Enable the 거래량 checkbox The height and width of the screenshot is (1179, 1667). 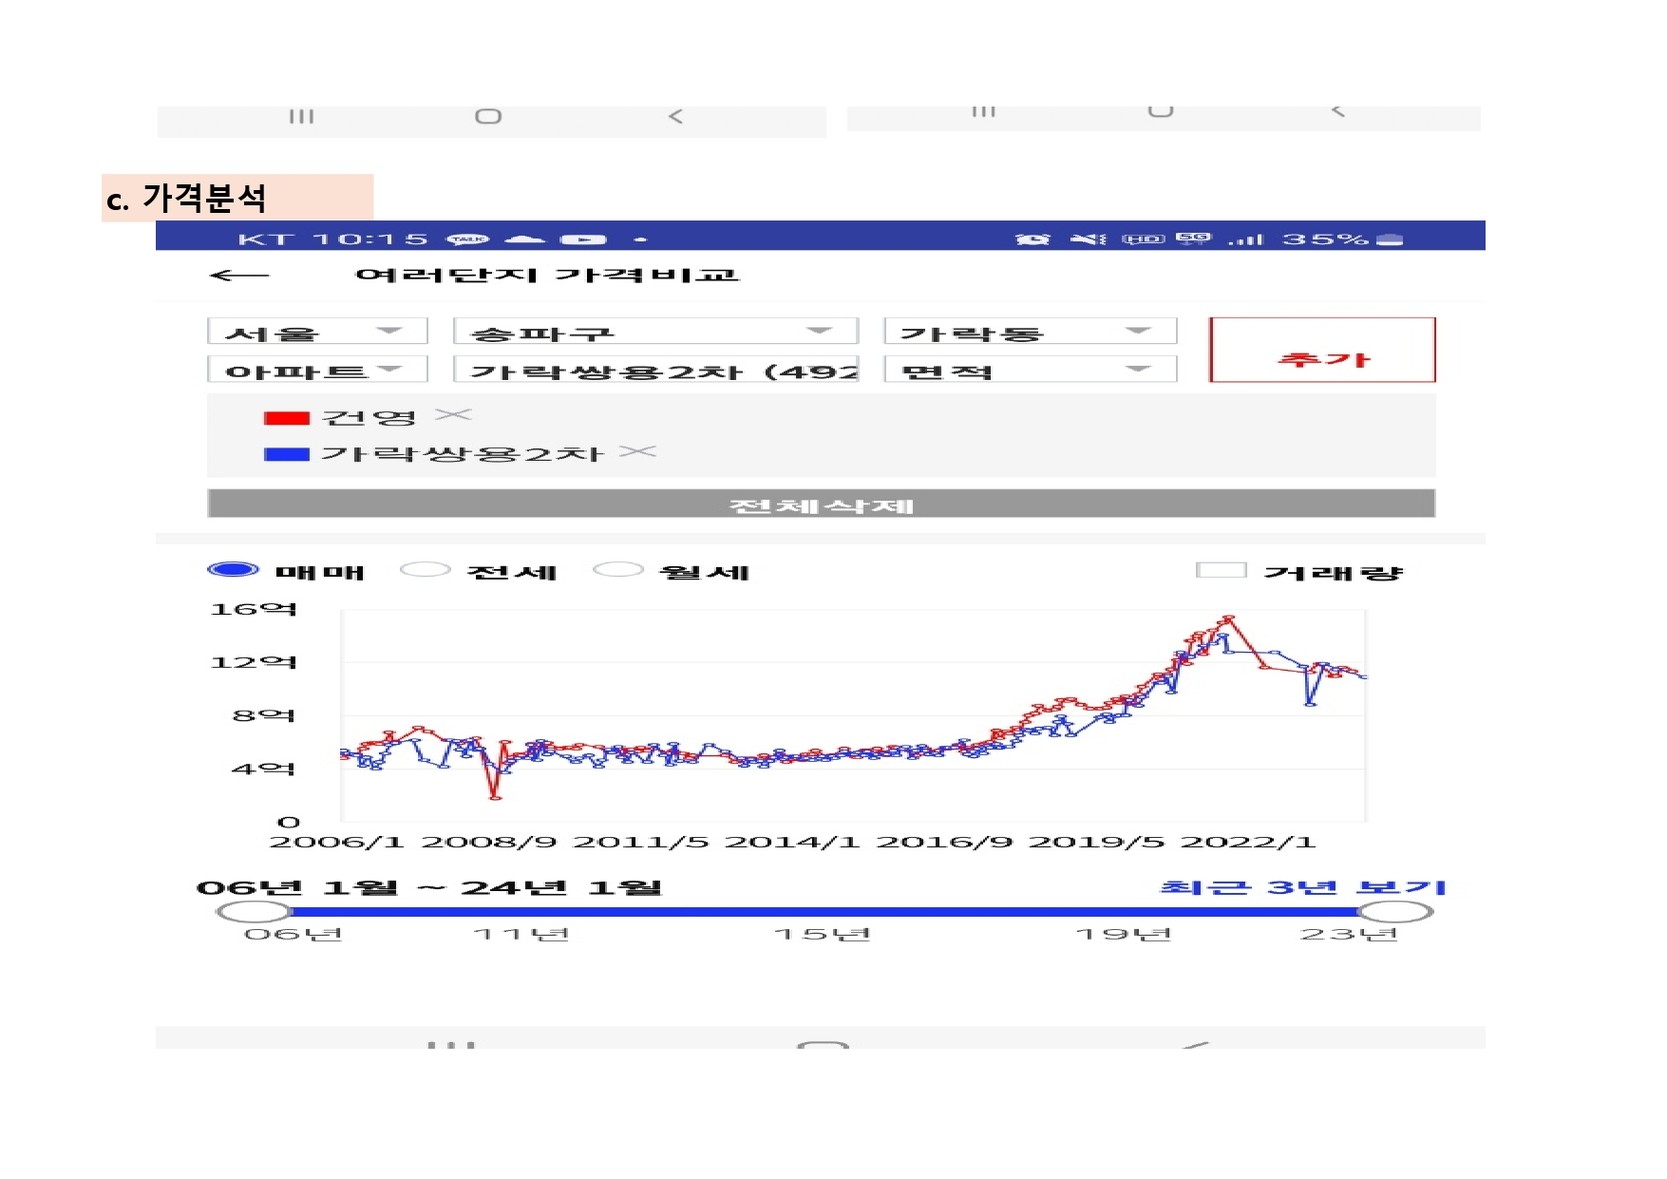coord(1221,570)
